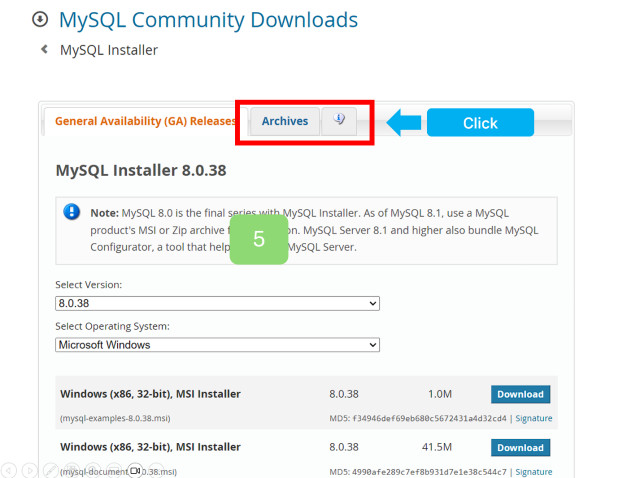
Task: Click the MySQL Installer breadcrumb text
Action: pyautogui.click(x=109, y=50)
